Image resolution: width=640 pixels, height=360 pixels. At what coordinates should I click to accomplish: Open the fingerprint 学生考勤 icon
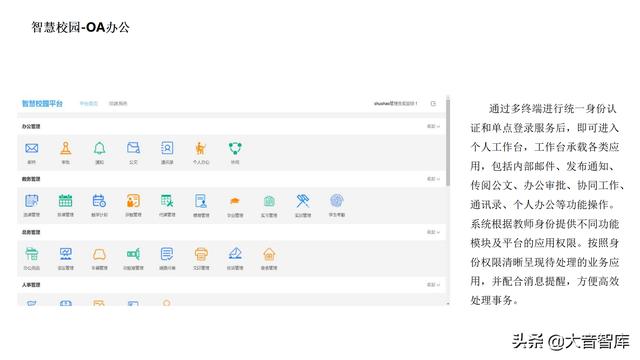pyautogui.click(x=337, y=200)
